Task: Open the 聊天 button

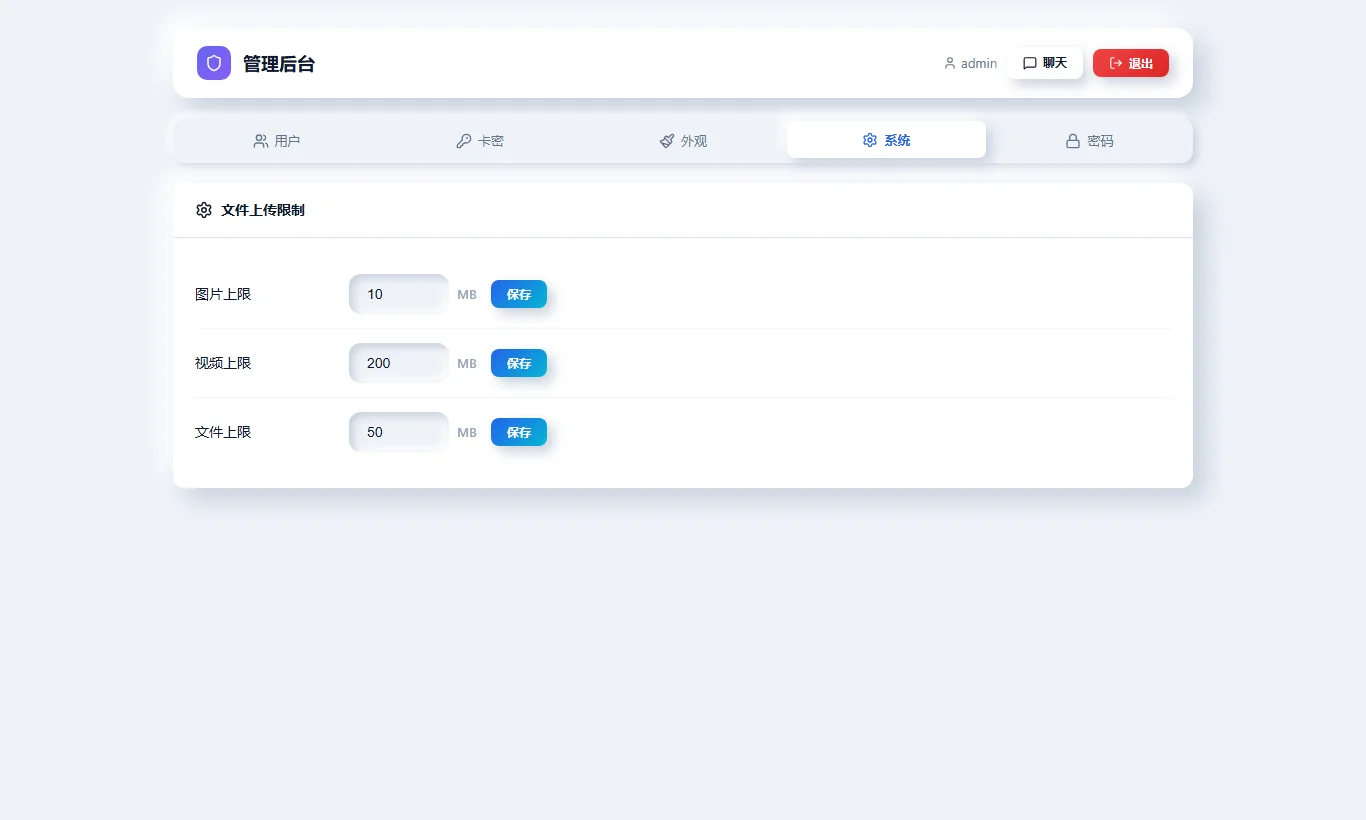Action: [1045, 63]
